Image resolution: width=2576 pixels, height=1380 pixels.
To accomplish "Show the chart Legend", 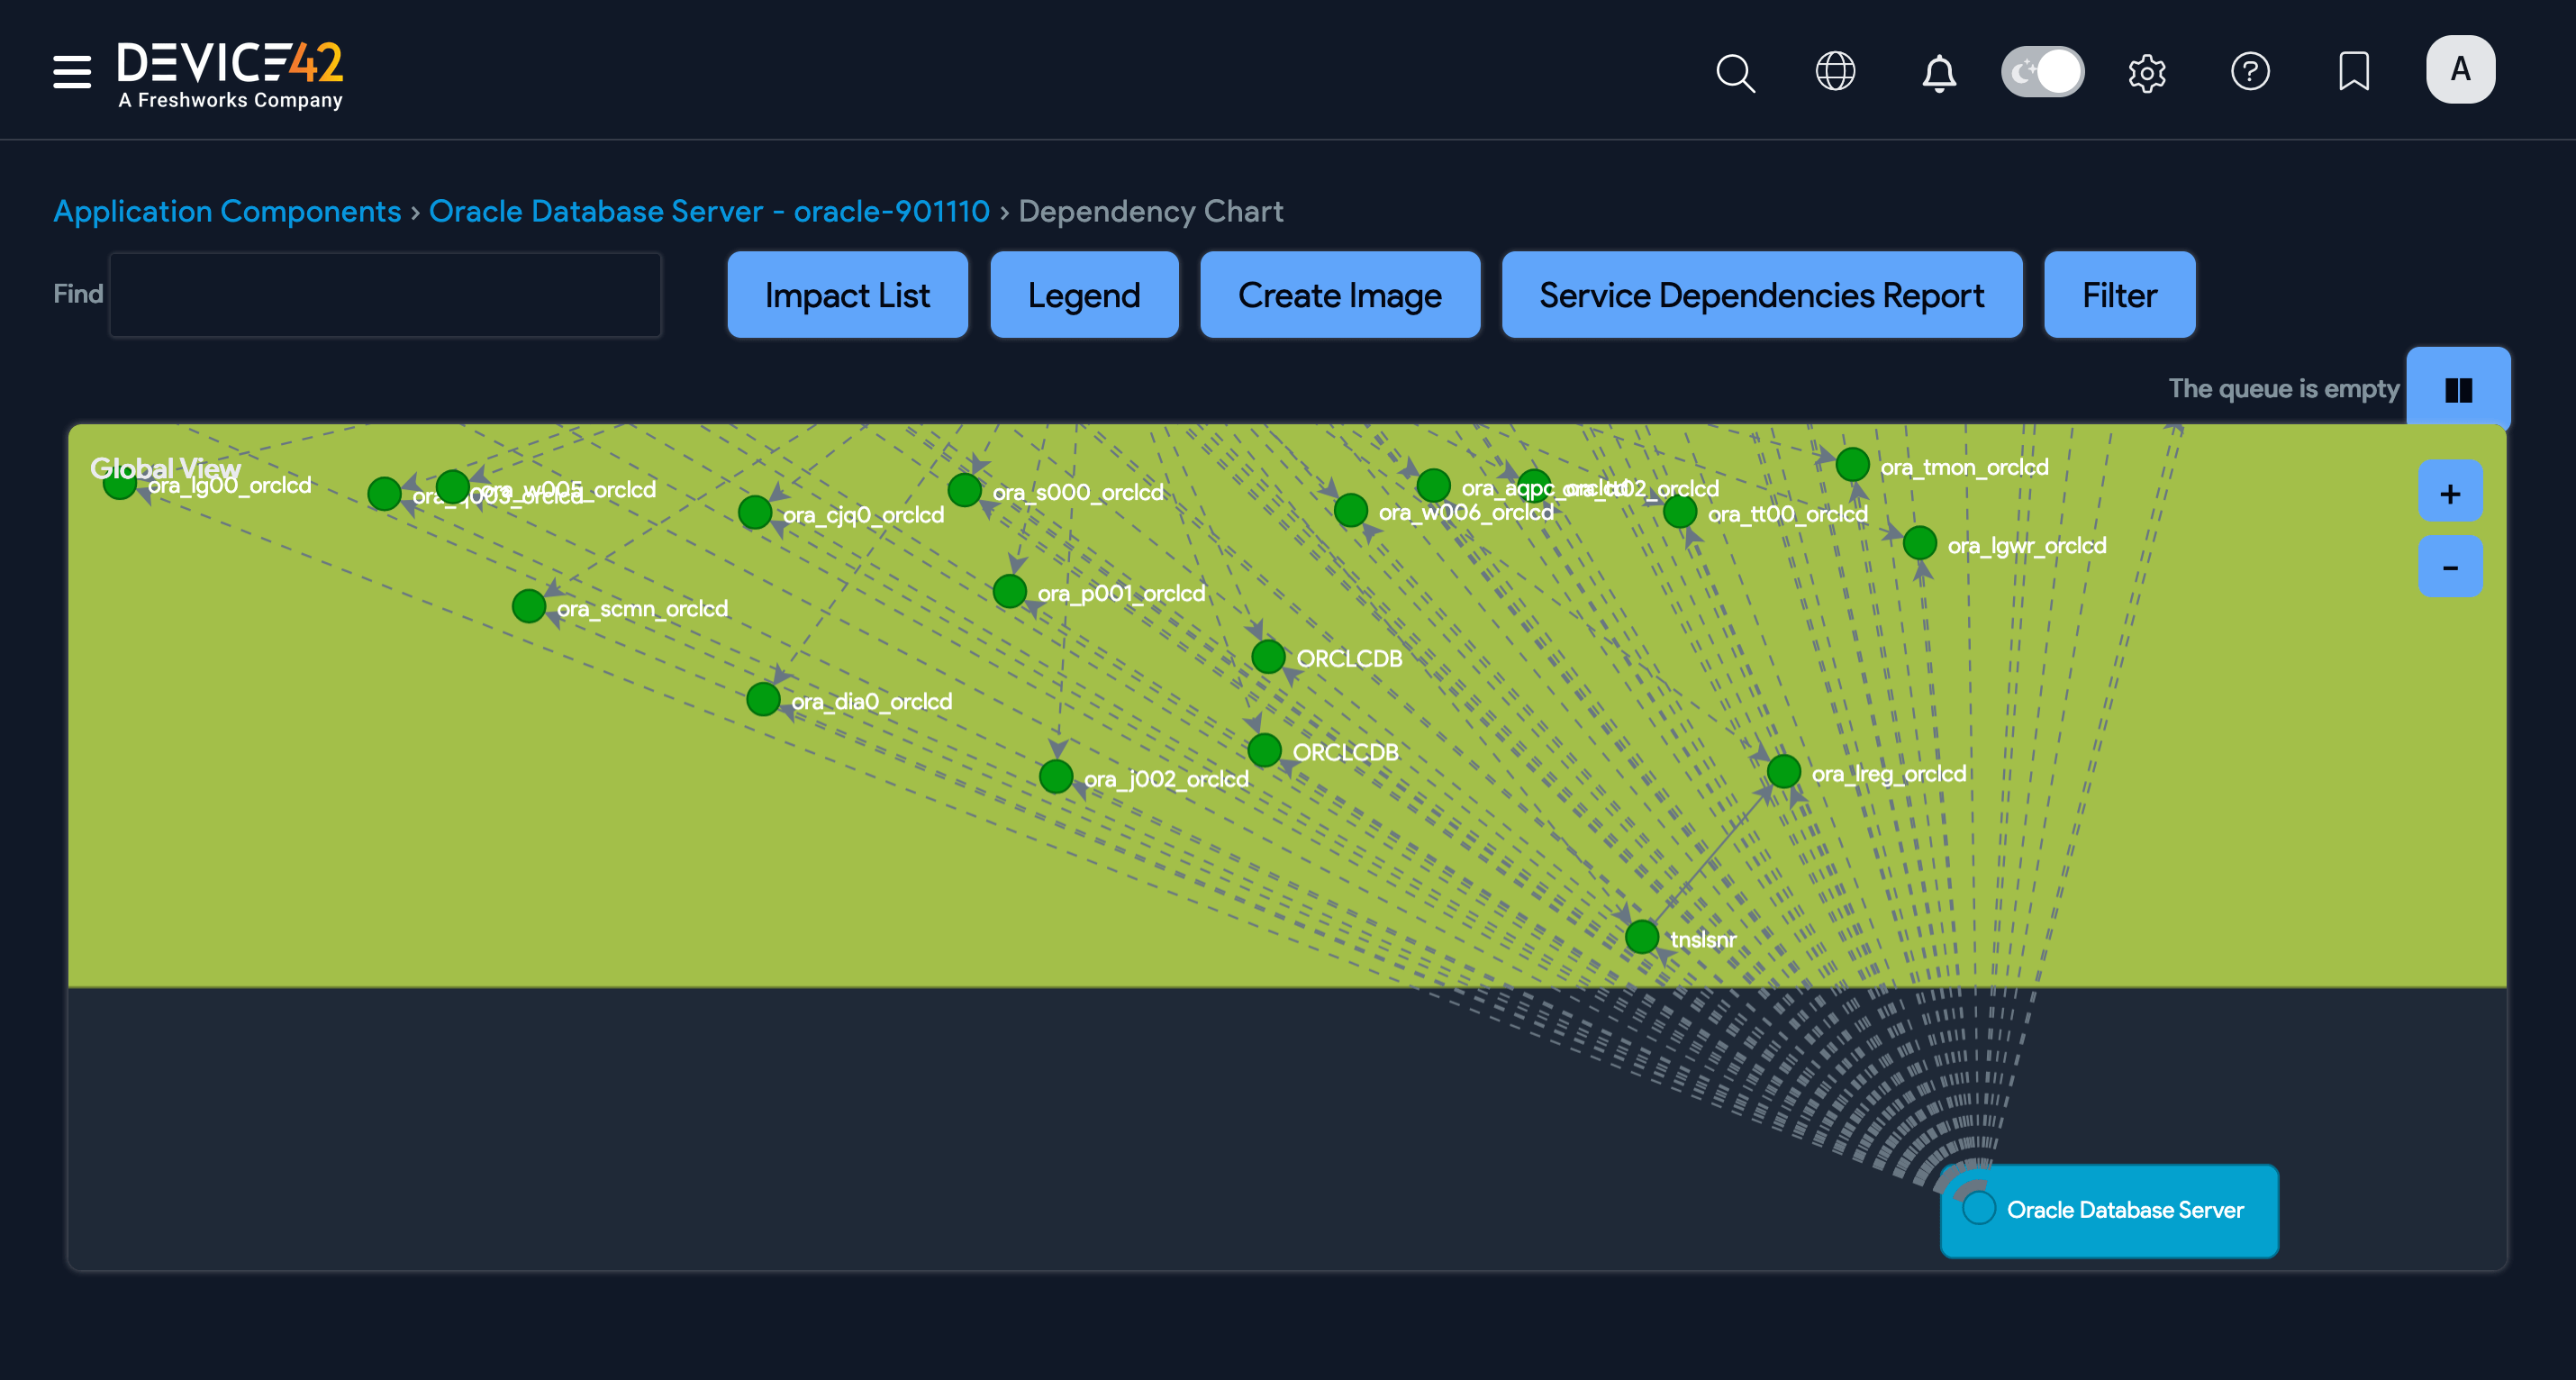I will coord(1084,294).
